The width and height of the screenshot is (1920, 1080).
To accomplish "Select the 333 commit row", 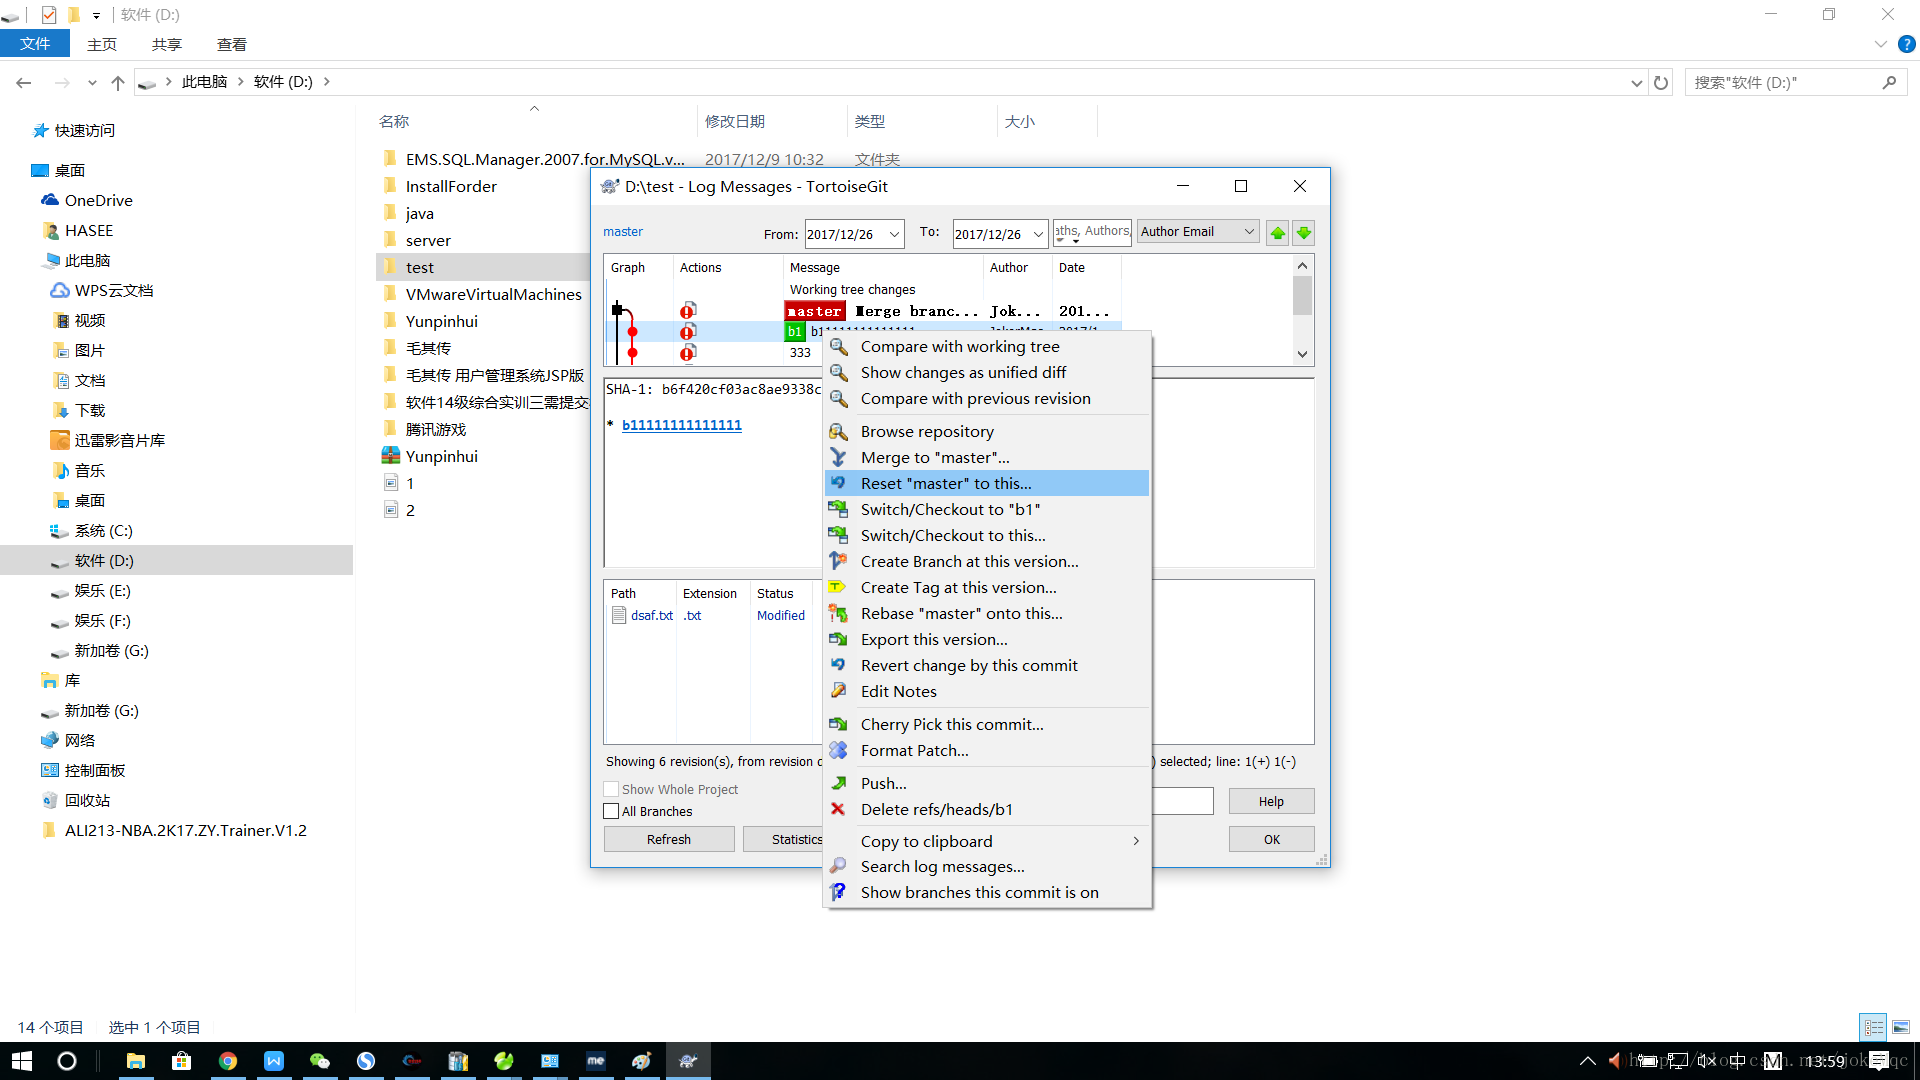I will [x=715, y=352].
